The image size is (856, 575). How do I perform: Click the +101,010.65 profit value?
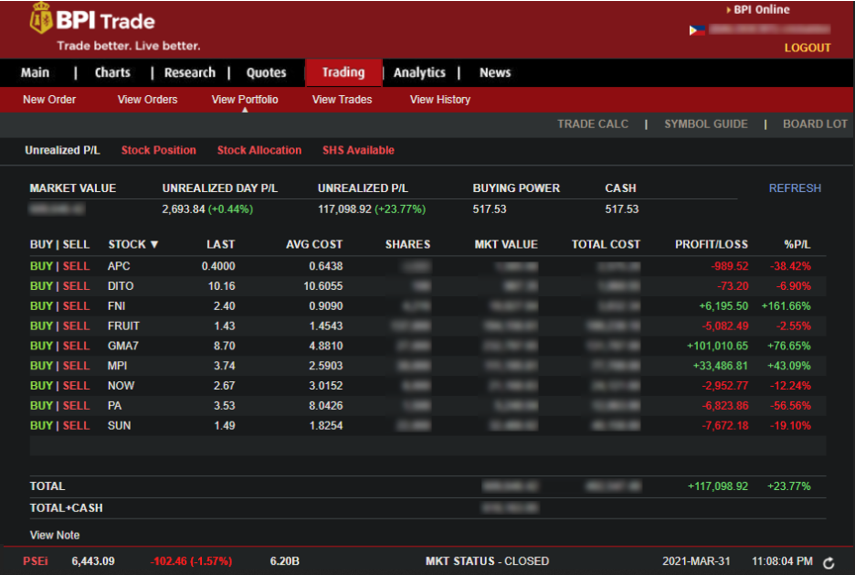tap(717, 346)
